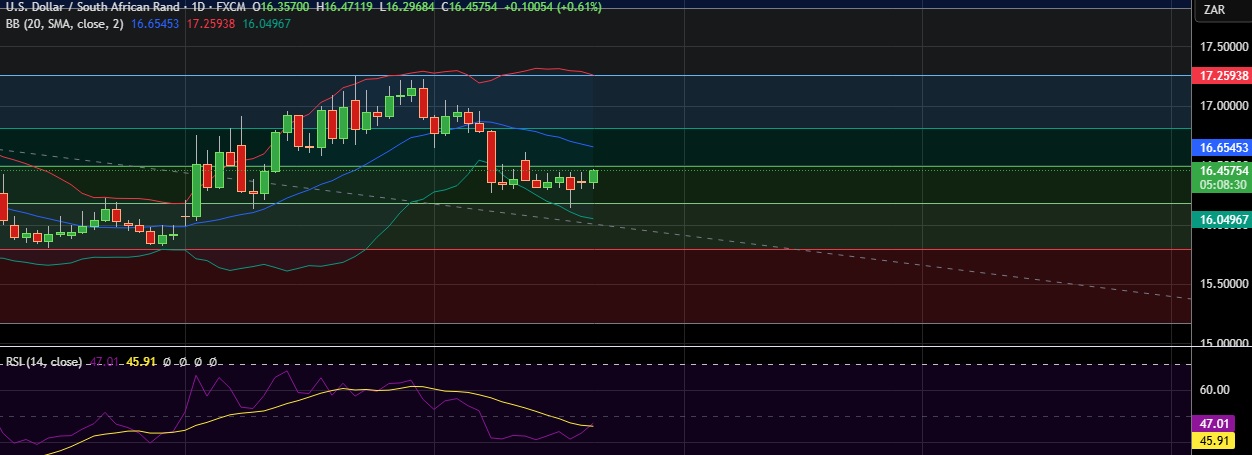Click the 16.04967 lower band price label
Viewport: 1252px width, 455px height.
pos(1221,218)
